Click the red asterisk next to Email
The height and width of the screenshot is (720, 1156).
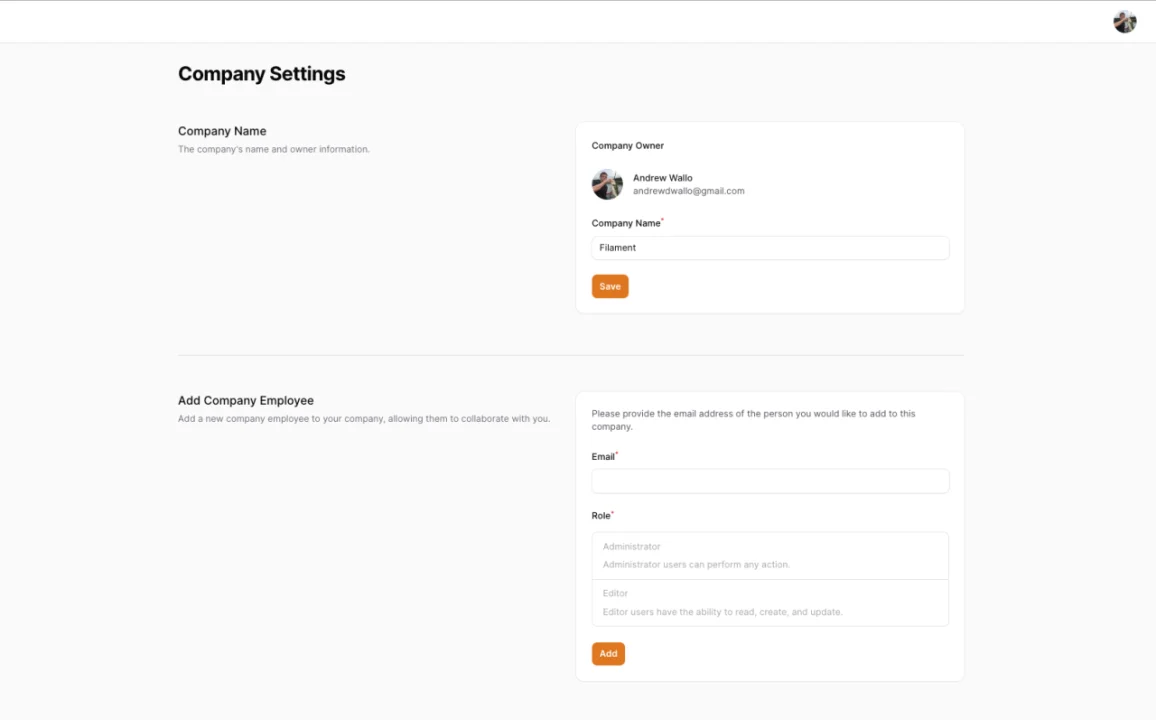(x=617, y=452)
